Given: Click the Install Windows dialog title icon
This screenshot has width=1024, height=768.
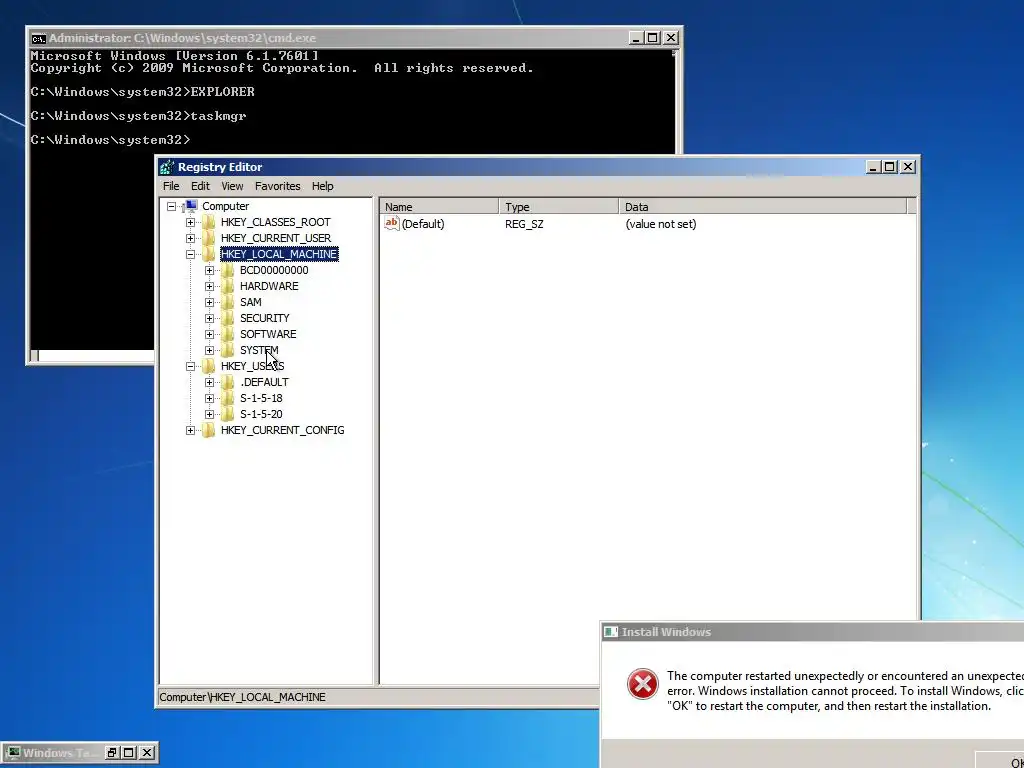Looking at the screenshot, I should coord(611,632).
